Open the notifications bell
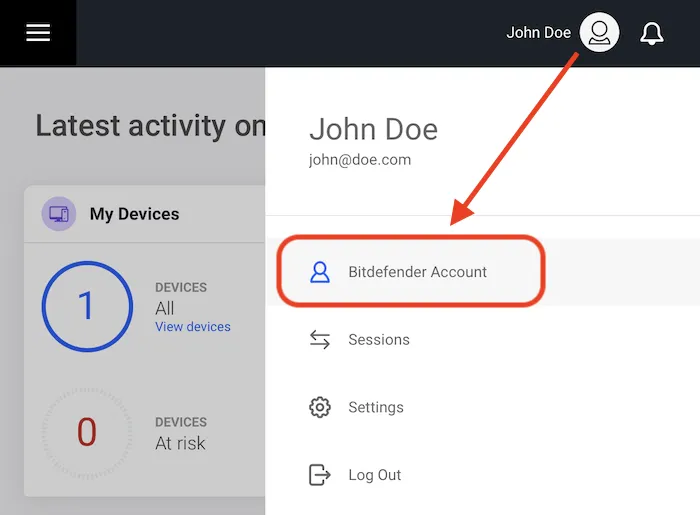700x515 pixels. (652, 33)
